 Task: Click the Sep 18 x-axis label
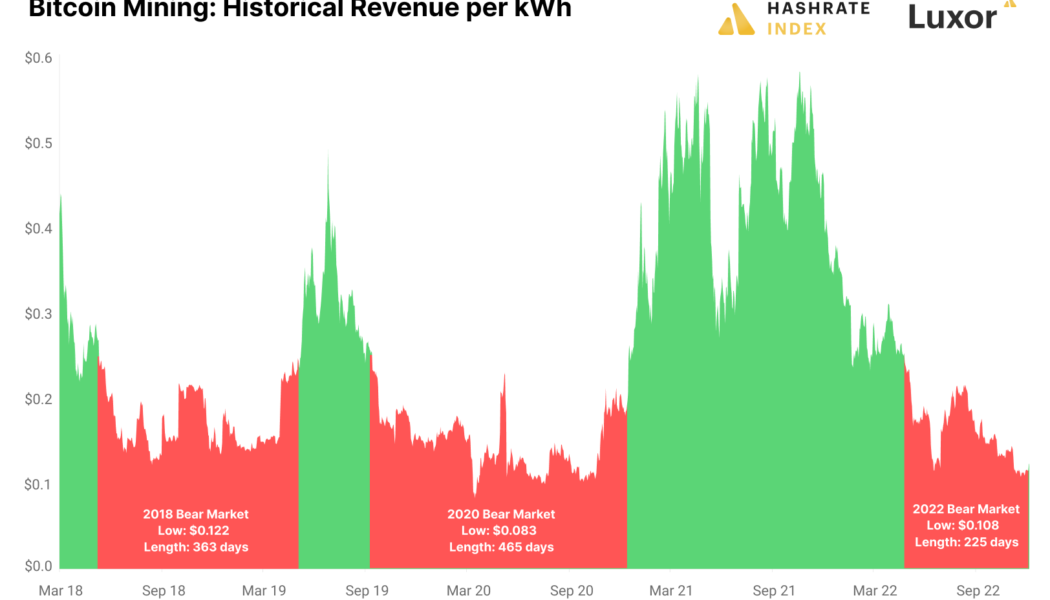163,591
